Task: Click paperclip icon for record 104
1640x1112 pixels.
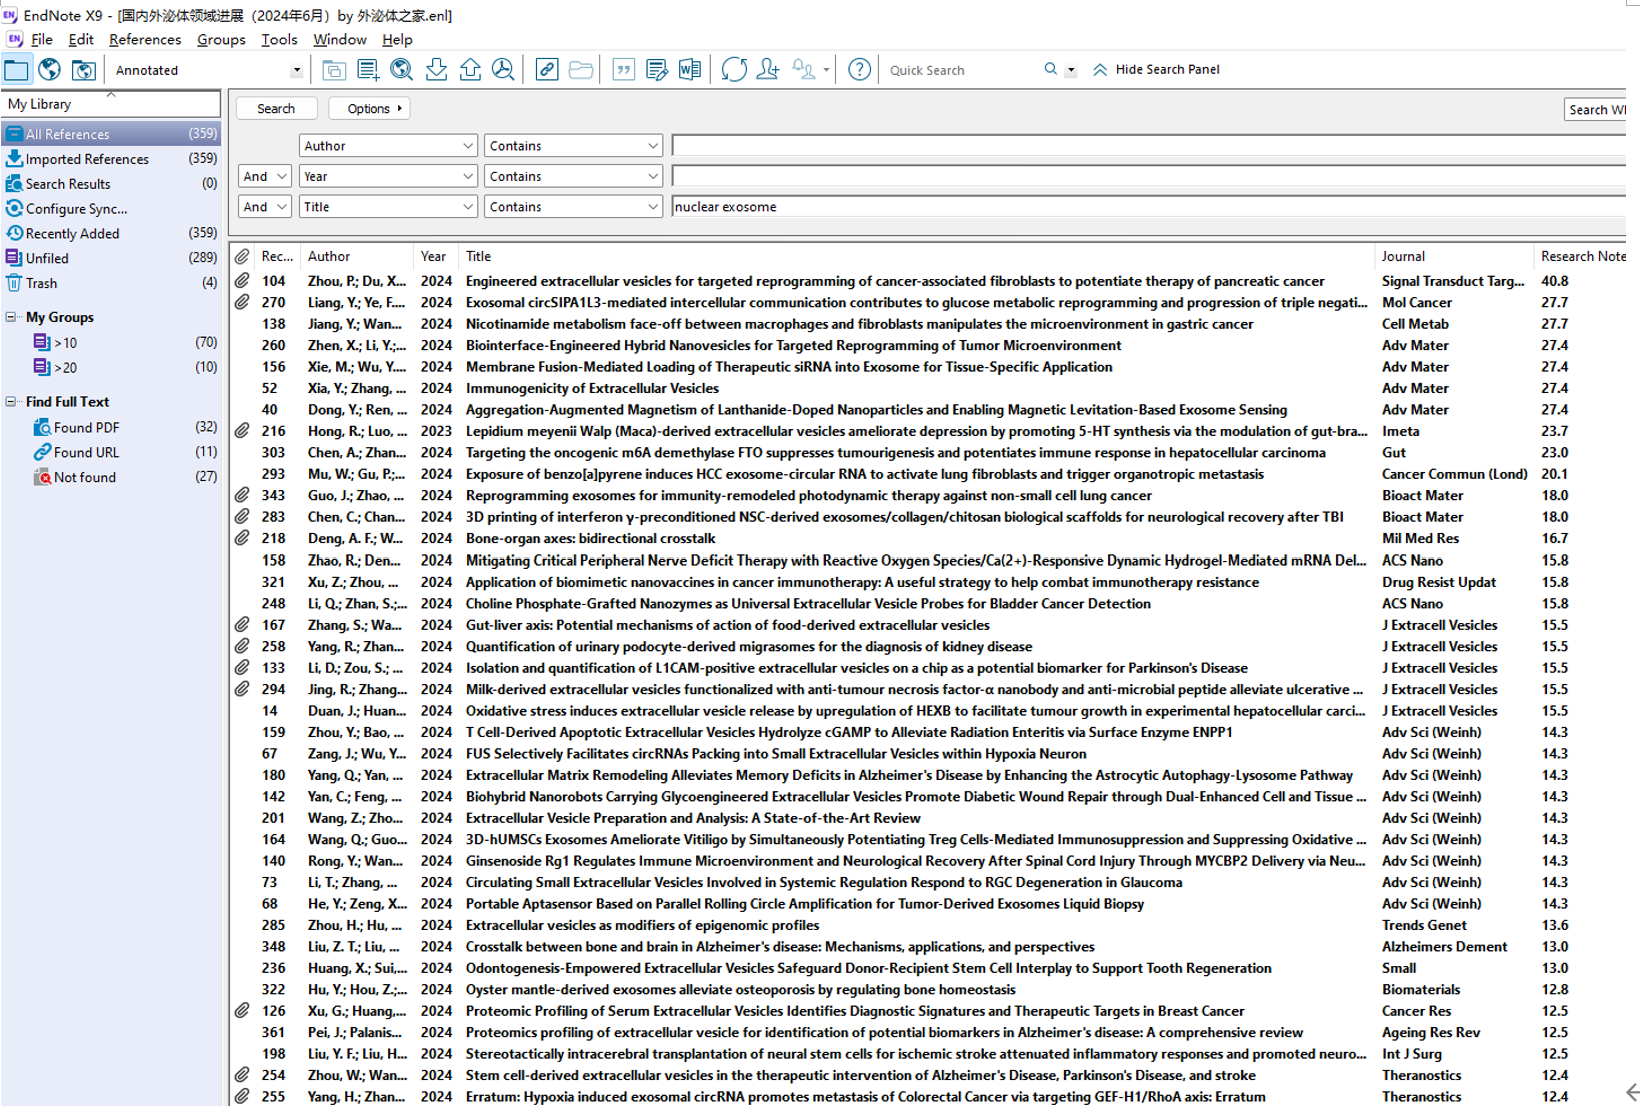Action: [242, 281]
